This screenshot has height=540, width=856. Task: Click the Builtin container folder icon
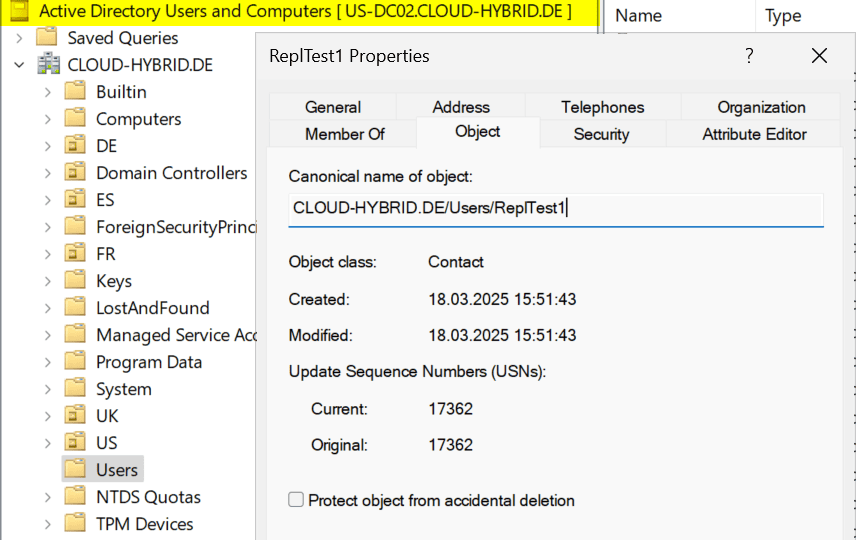(x=75, y=92)
